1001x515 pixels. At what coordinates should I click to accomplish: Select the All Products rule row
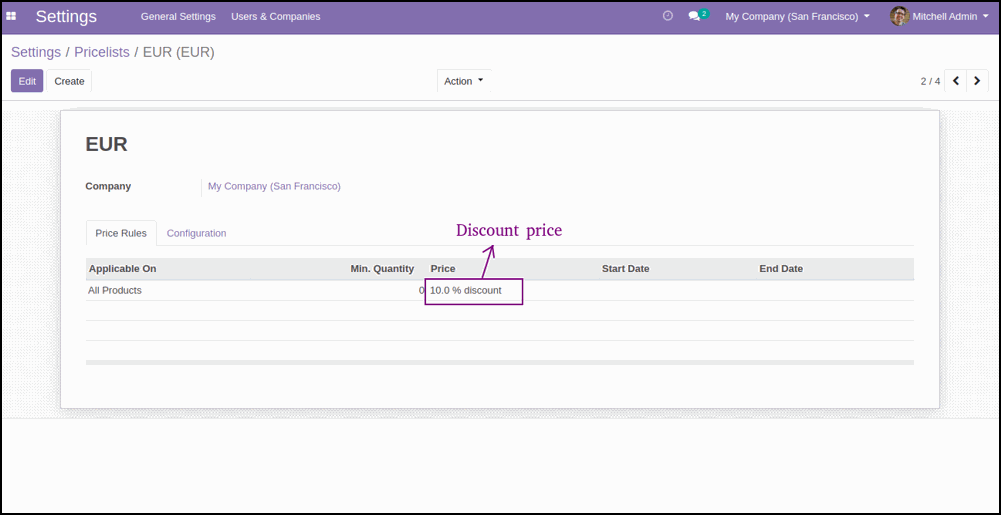[x=500, y=290]
